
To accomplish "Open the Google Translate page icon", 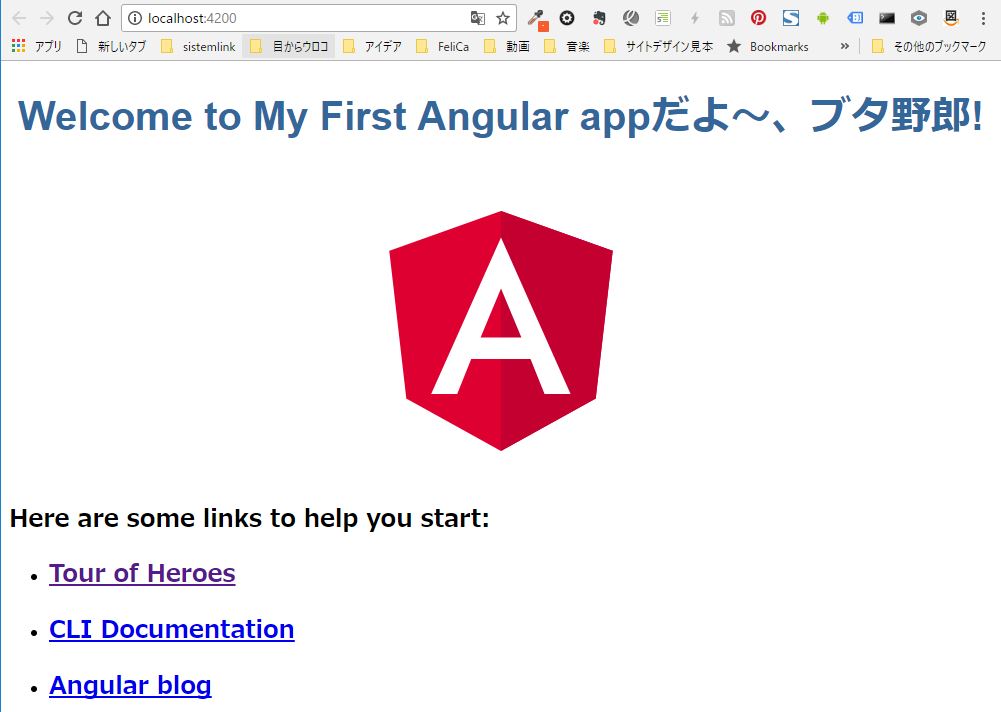I will coord(478,18).
